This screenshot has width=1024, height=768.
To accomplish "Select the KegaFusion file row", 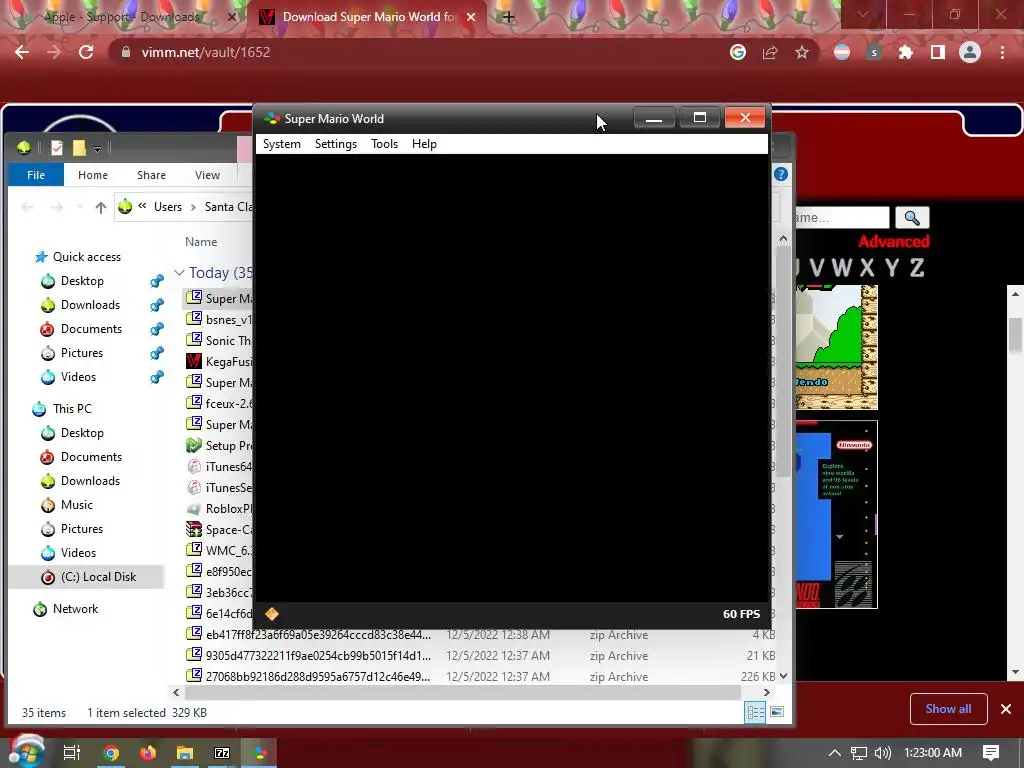I will pos(219,361).
